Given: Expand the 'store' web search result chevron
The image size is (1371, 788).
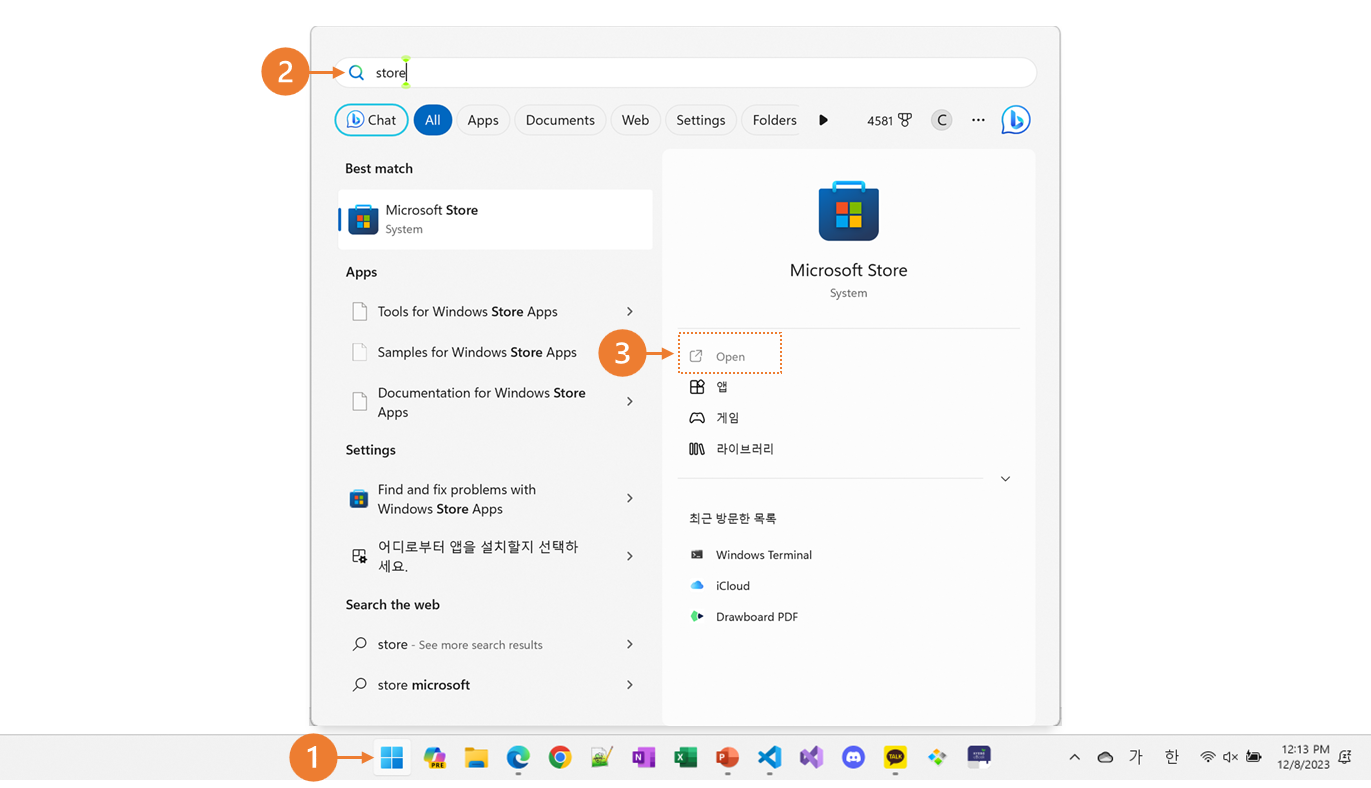Looking at the screenshot, I should pyautogui.click(x=630, y=645).
